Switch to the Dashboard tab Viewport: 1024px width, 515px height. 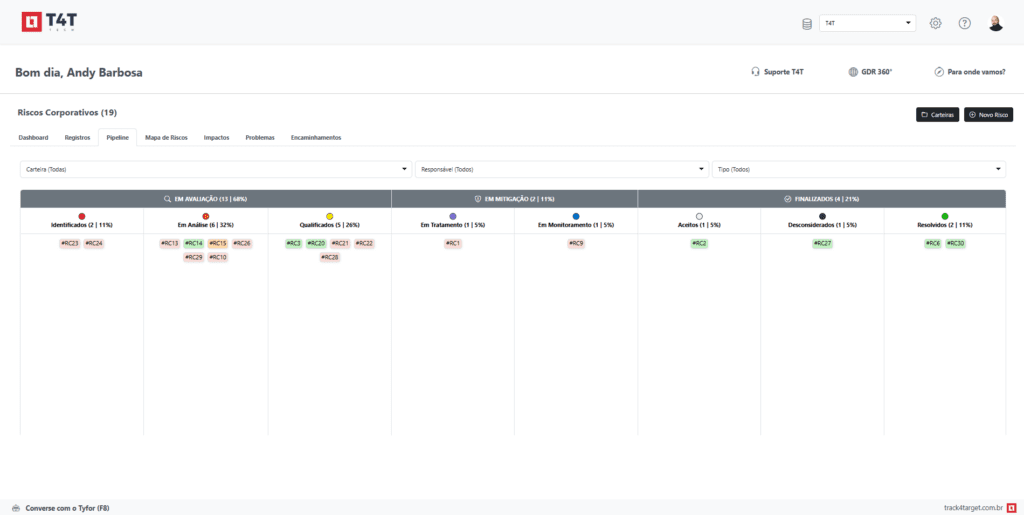[33, 137]
